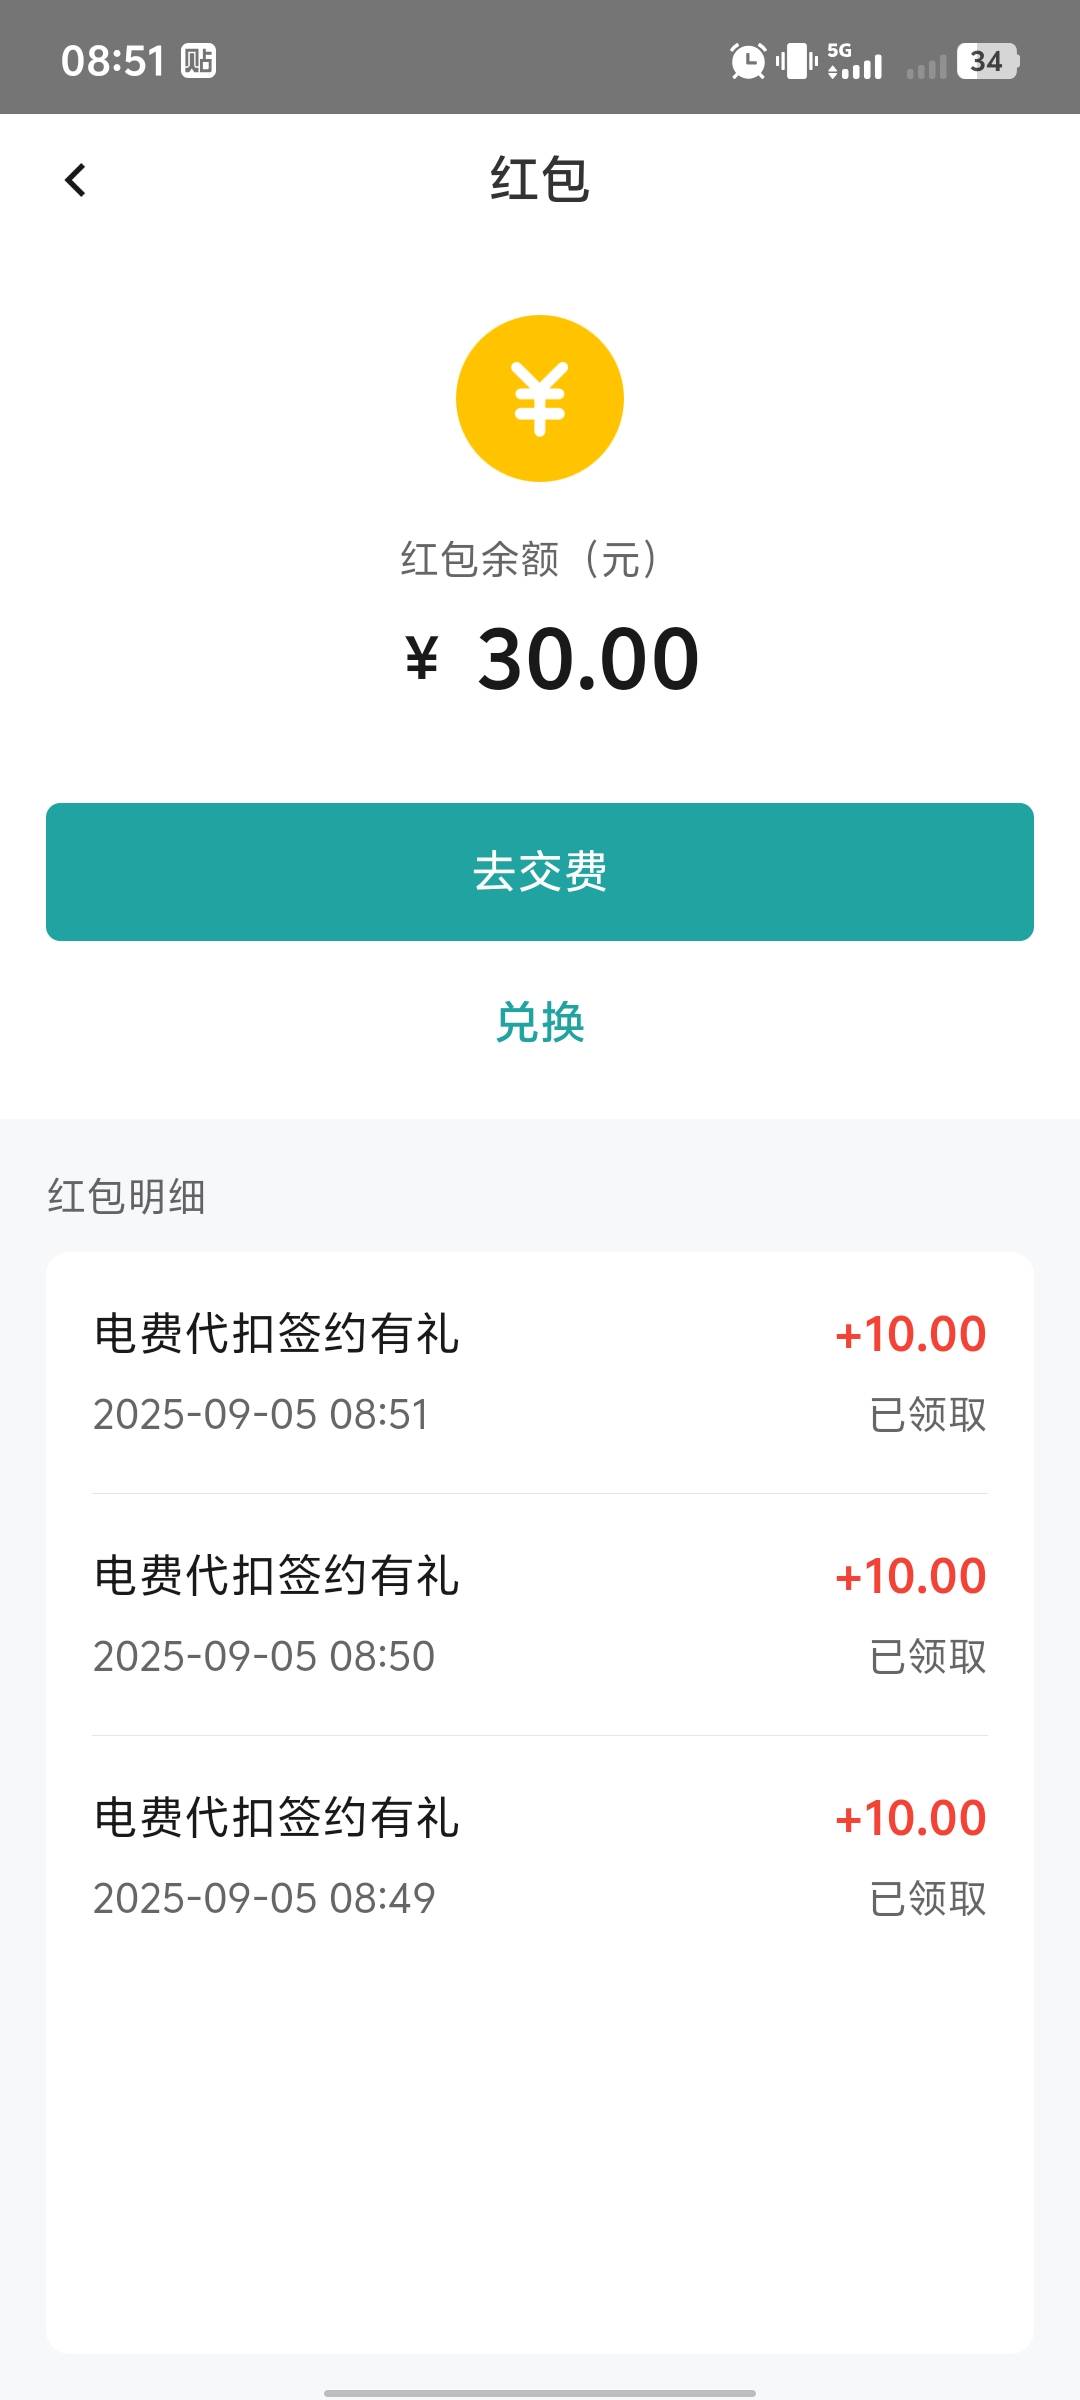Tap the alarm clock status icon

click(x=748, y=61)
